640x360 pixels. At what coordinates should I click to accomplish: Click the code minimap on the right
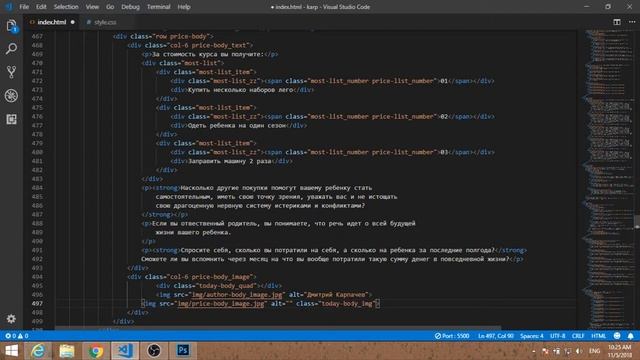tap(608, 180)
